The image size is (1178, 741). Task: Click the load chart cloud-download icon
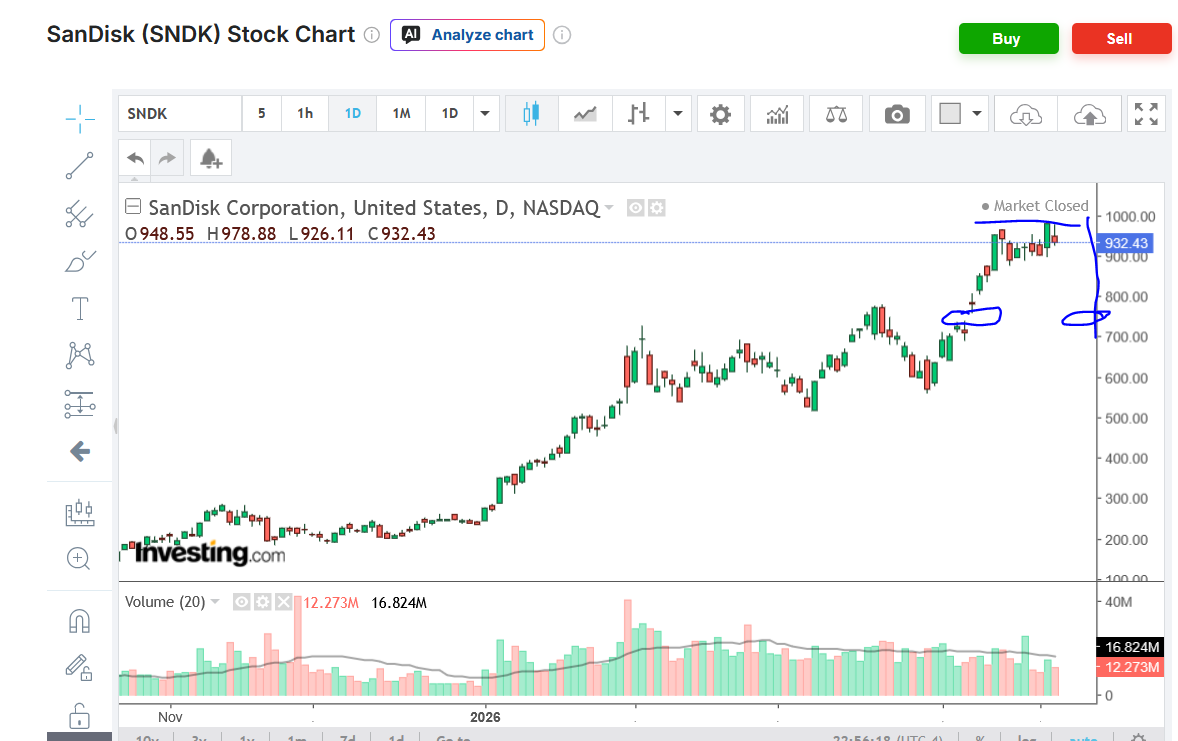1025,114
